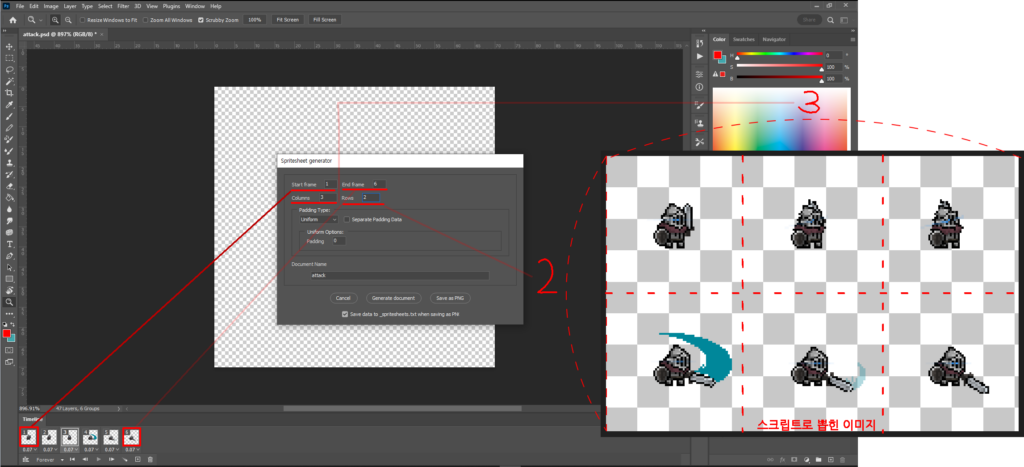Viewport: 1024px width, 467px height.
Task: Select the Magic Wand tool
Action: tap(9, 81)
